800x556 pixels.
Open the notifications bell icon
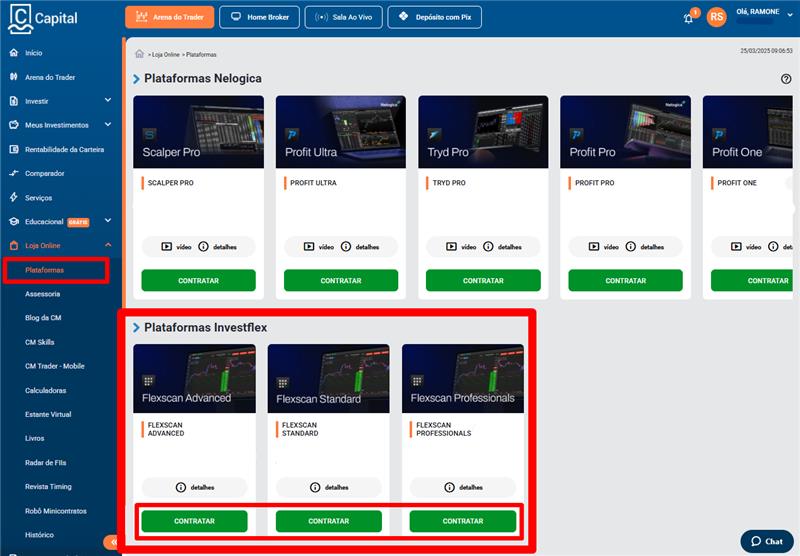click(x=688, y=18)
